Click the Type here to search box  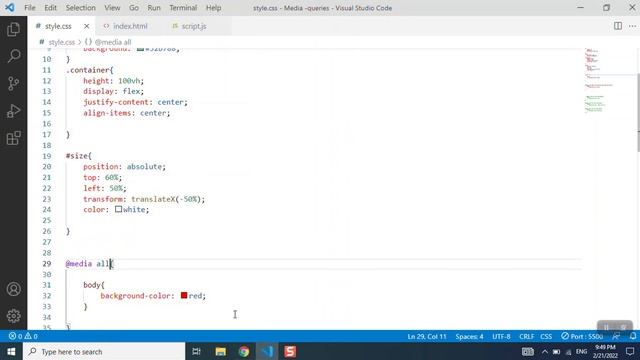pyautogui.click(x=104, y=351)
